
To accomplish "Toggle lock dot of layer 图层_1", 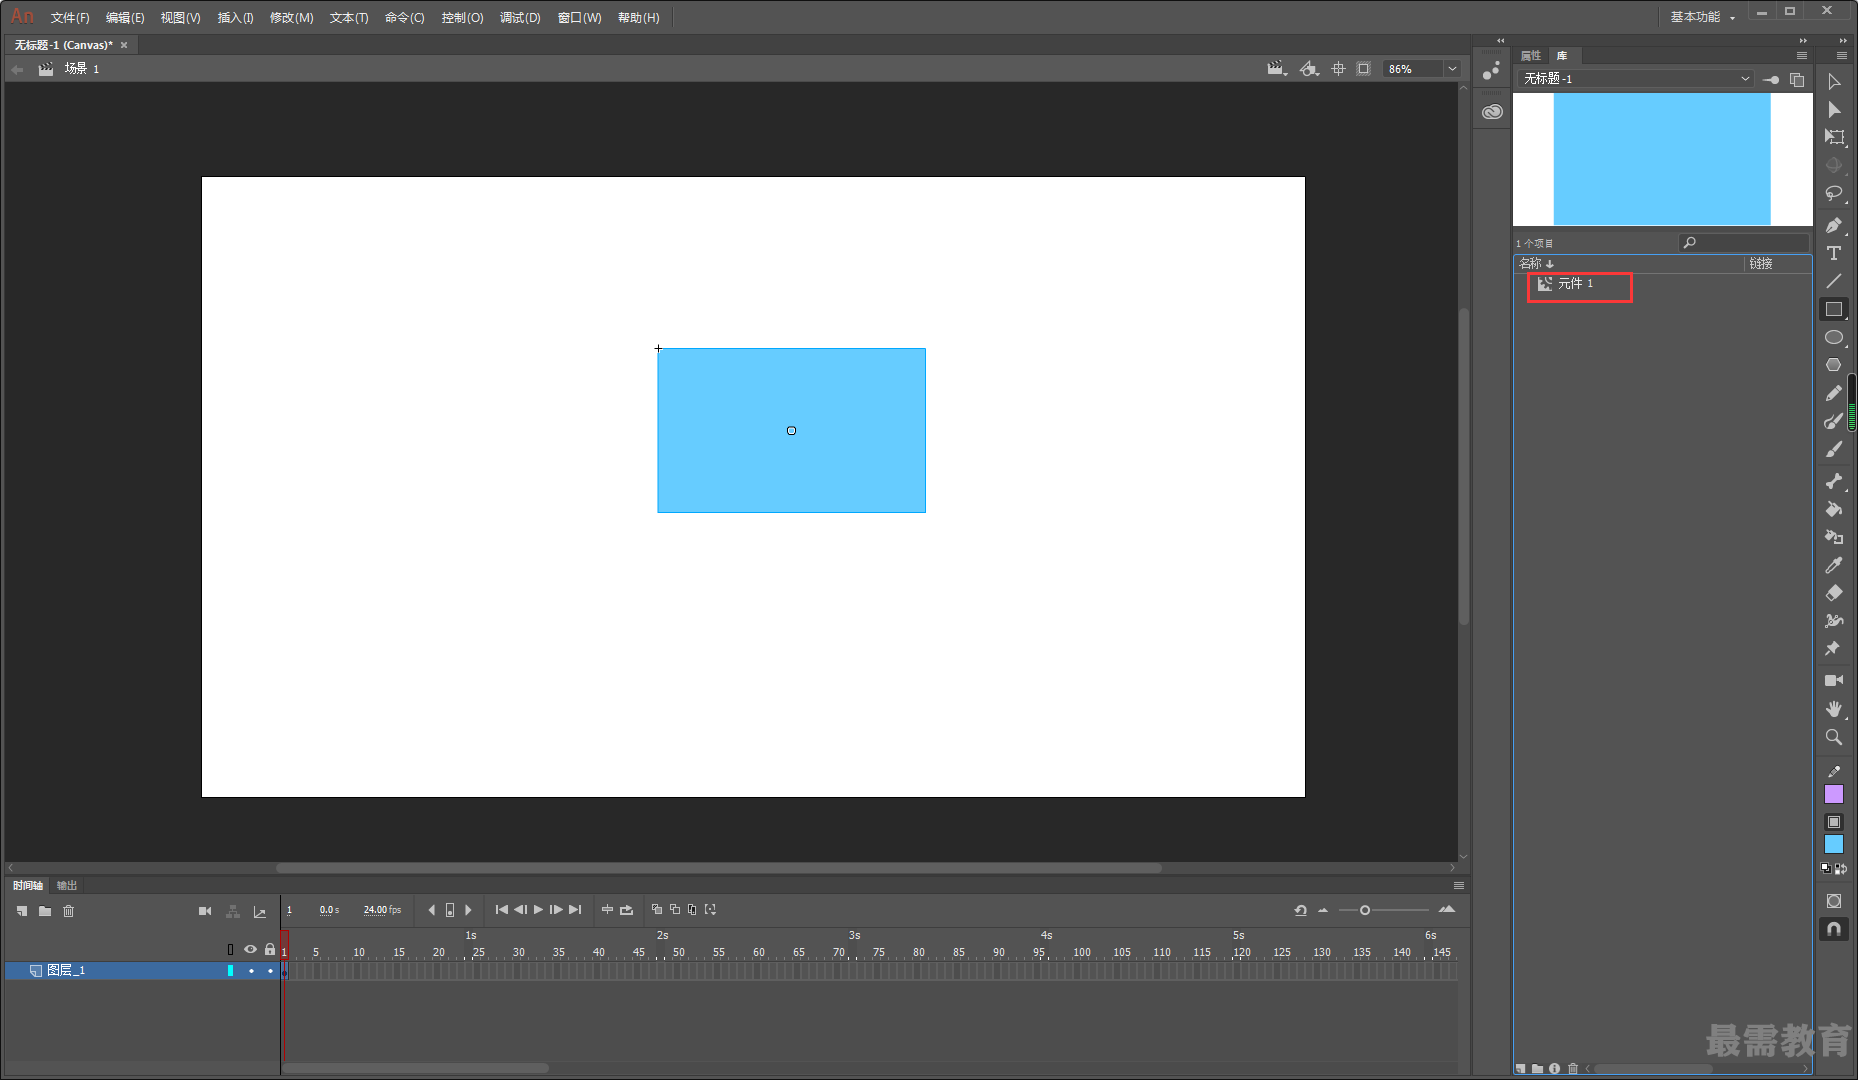I will pos(270,971).
